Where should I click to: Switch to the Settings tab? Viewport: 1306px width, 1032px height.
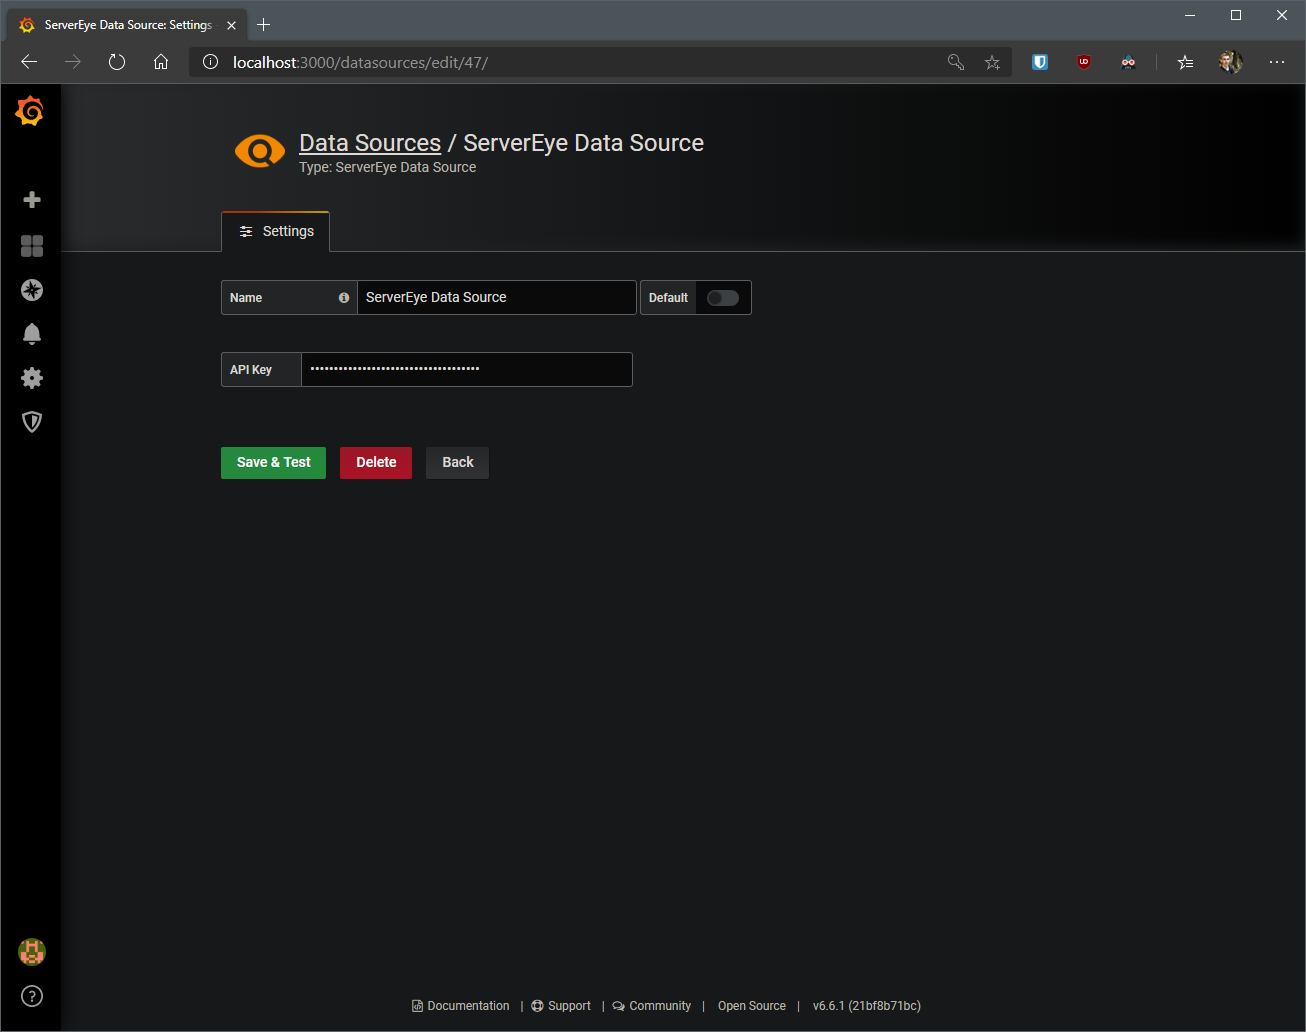coord(276,231)
